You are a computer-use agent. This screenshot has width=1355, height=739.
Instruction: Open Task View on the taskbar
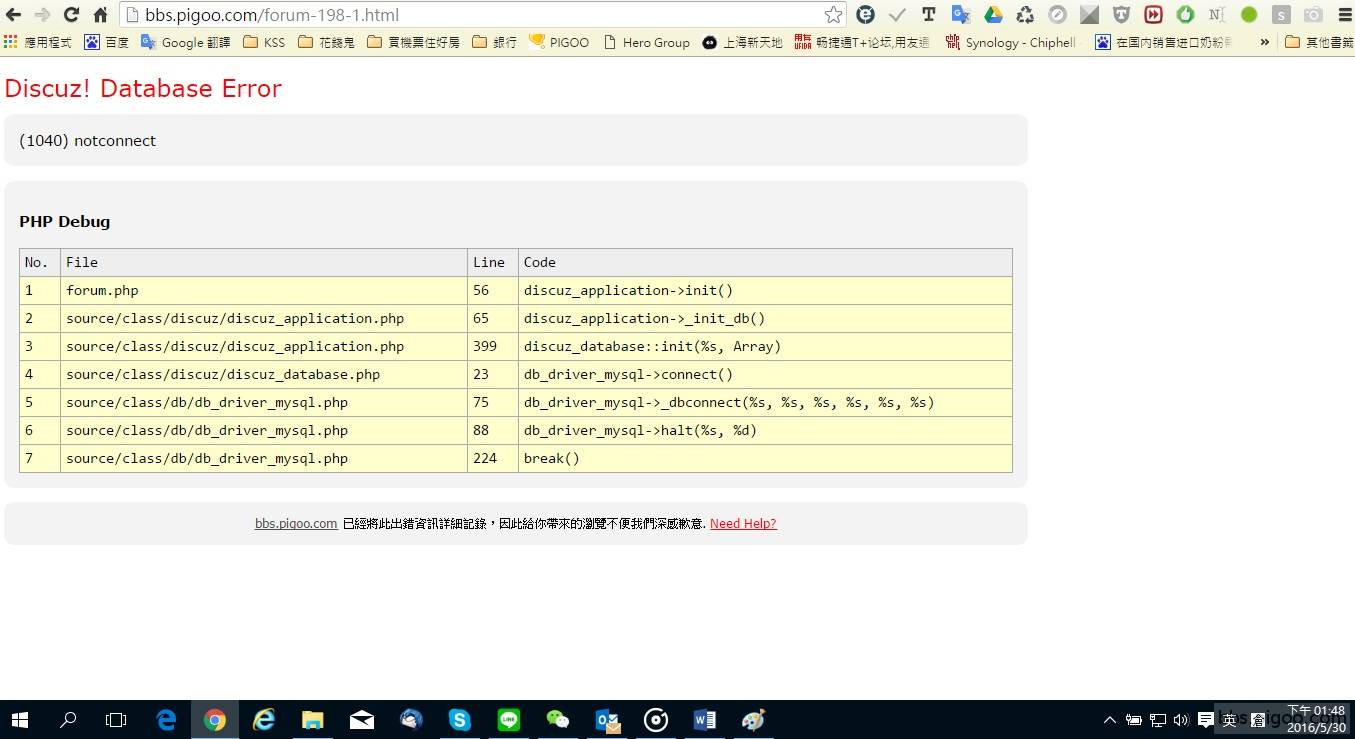[x=116, y=720]
